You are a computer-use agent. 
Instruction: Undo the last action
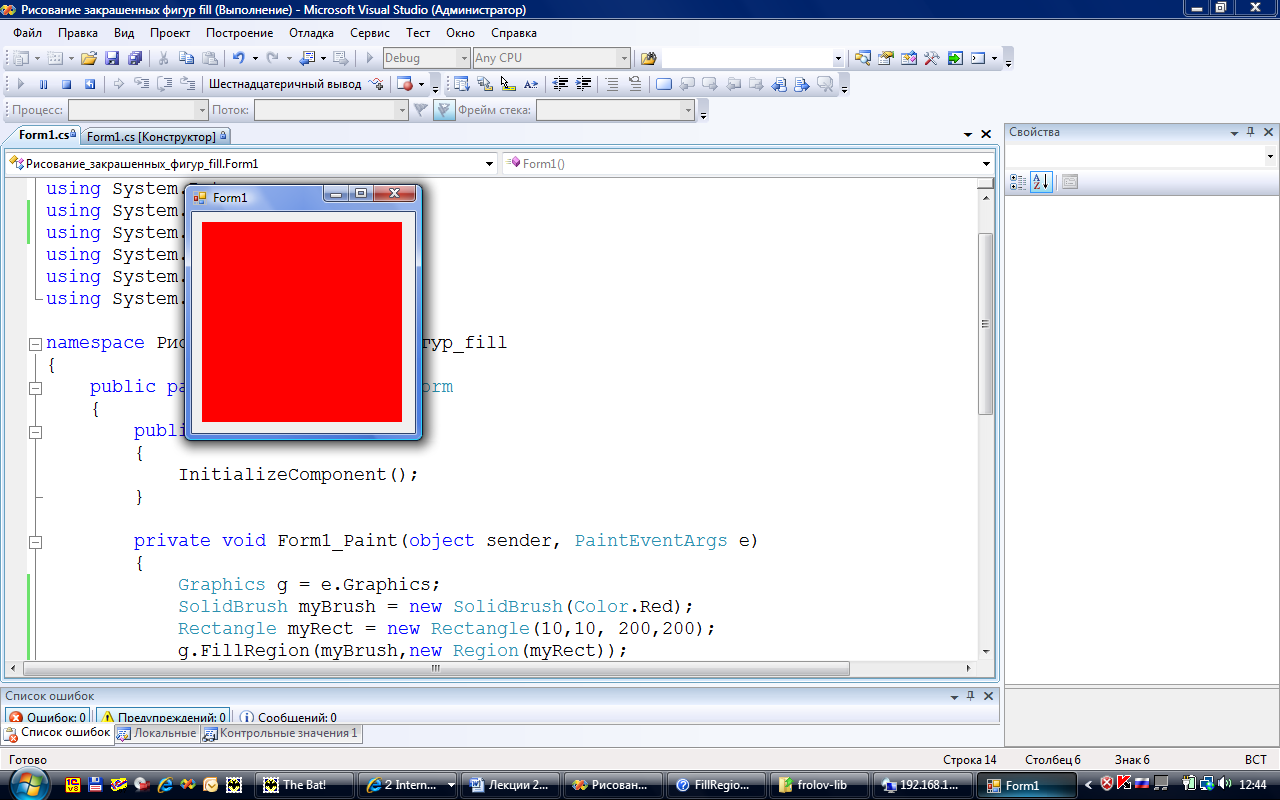click(238, 58)
